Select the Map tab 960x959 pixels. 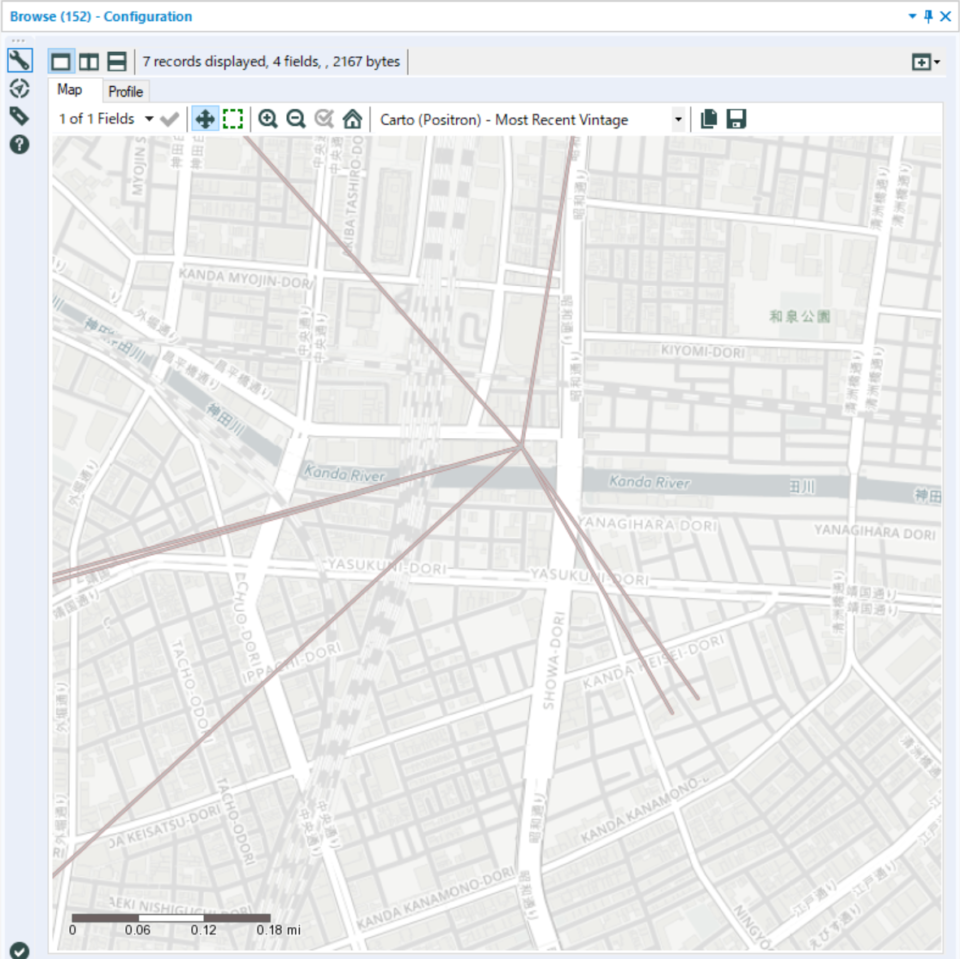point(69,90)
